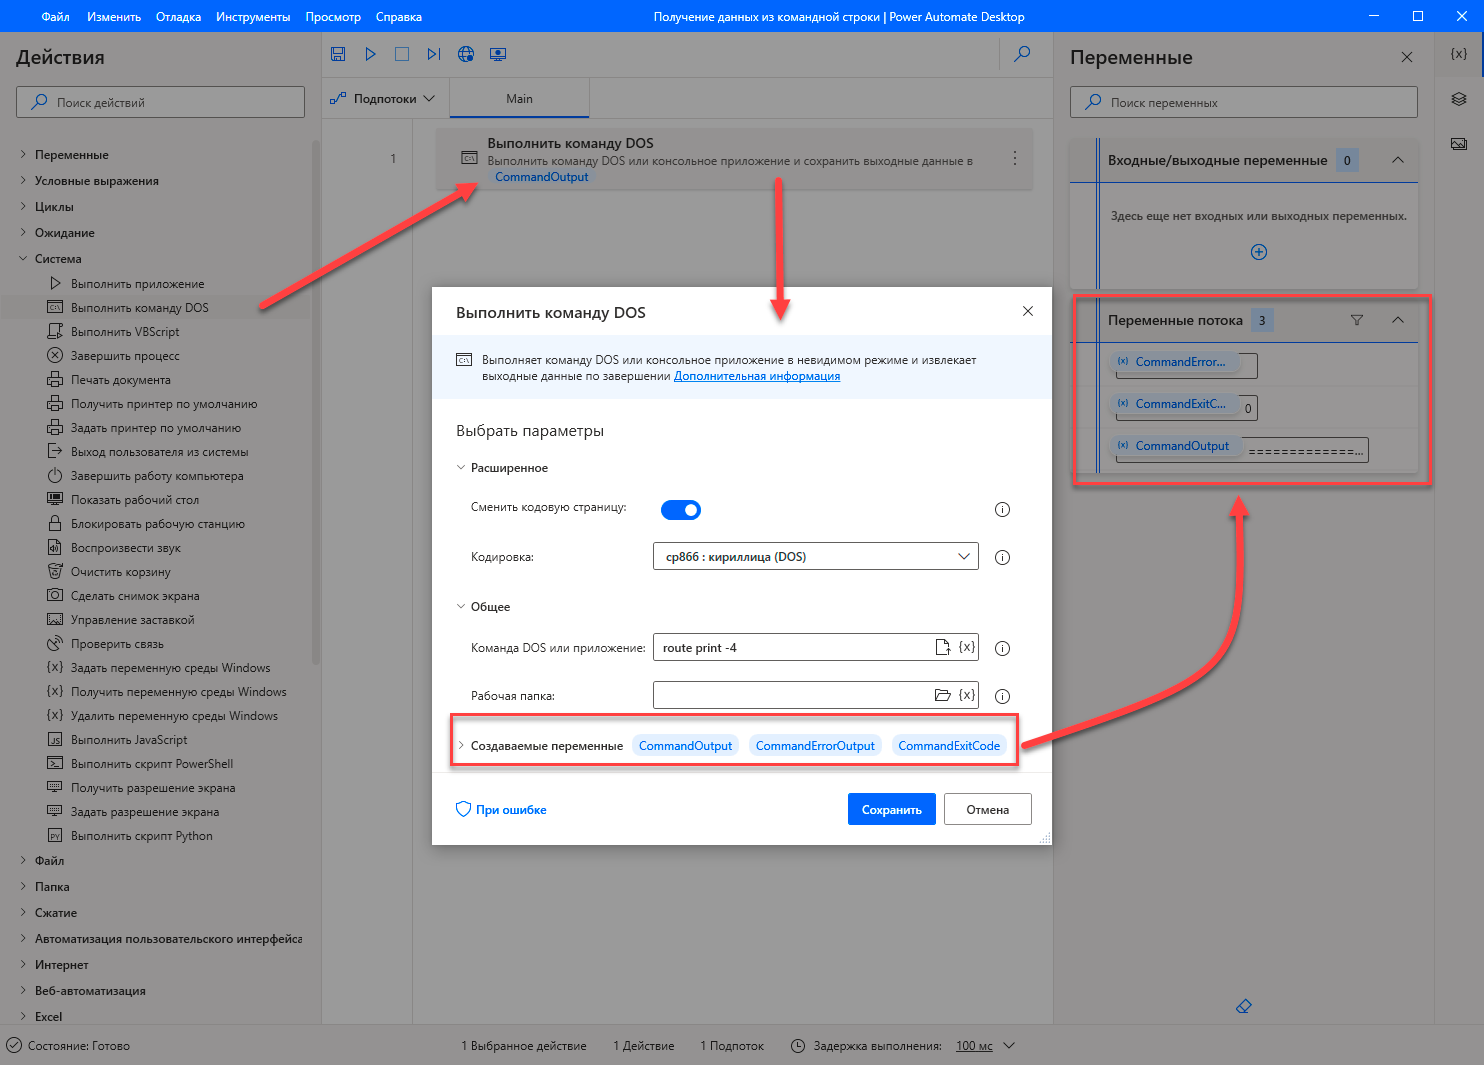Screen dimensions: 1484x1065
Task: Click the working folder input field
Action: 790,695
